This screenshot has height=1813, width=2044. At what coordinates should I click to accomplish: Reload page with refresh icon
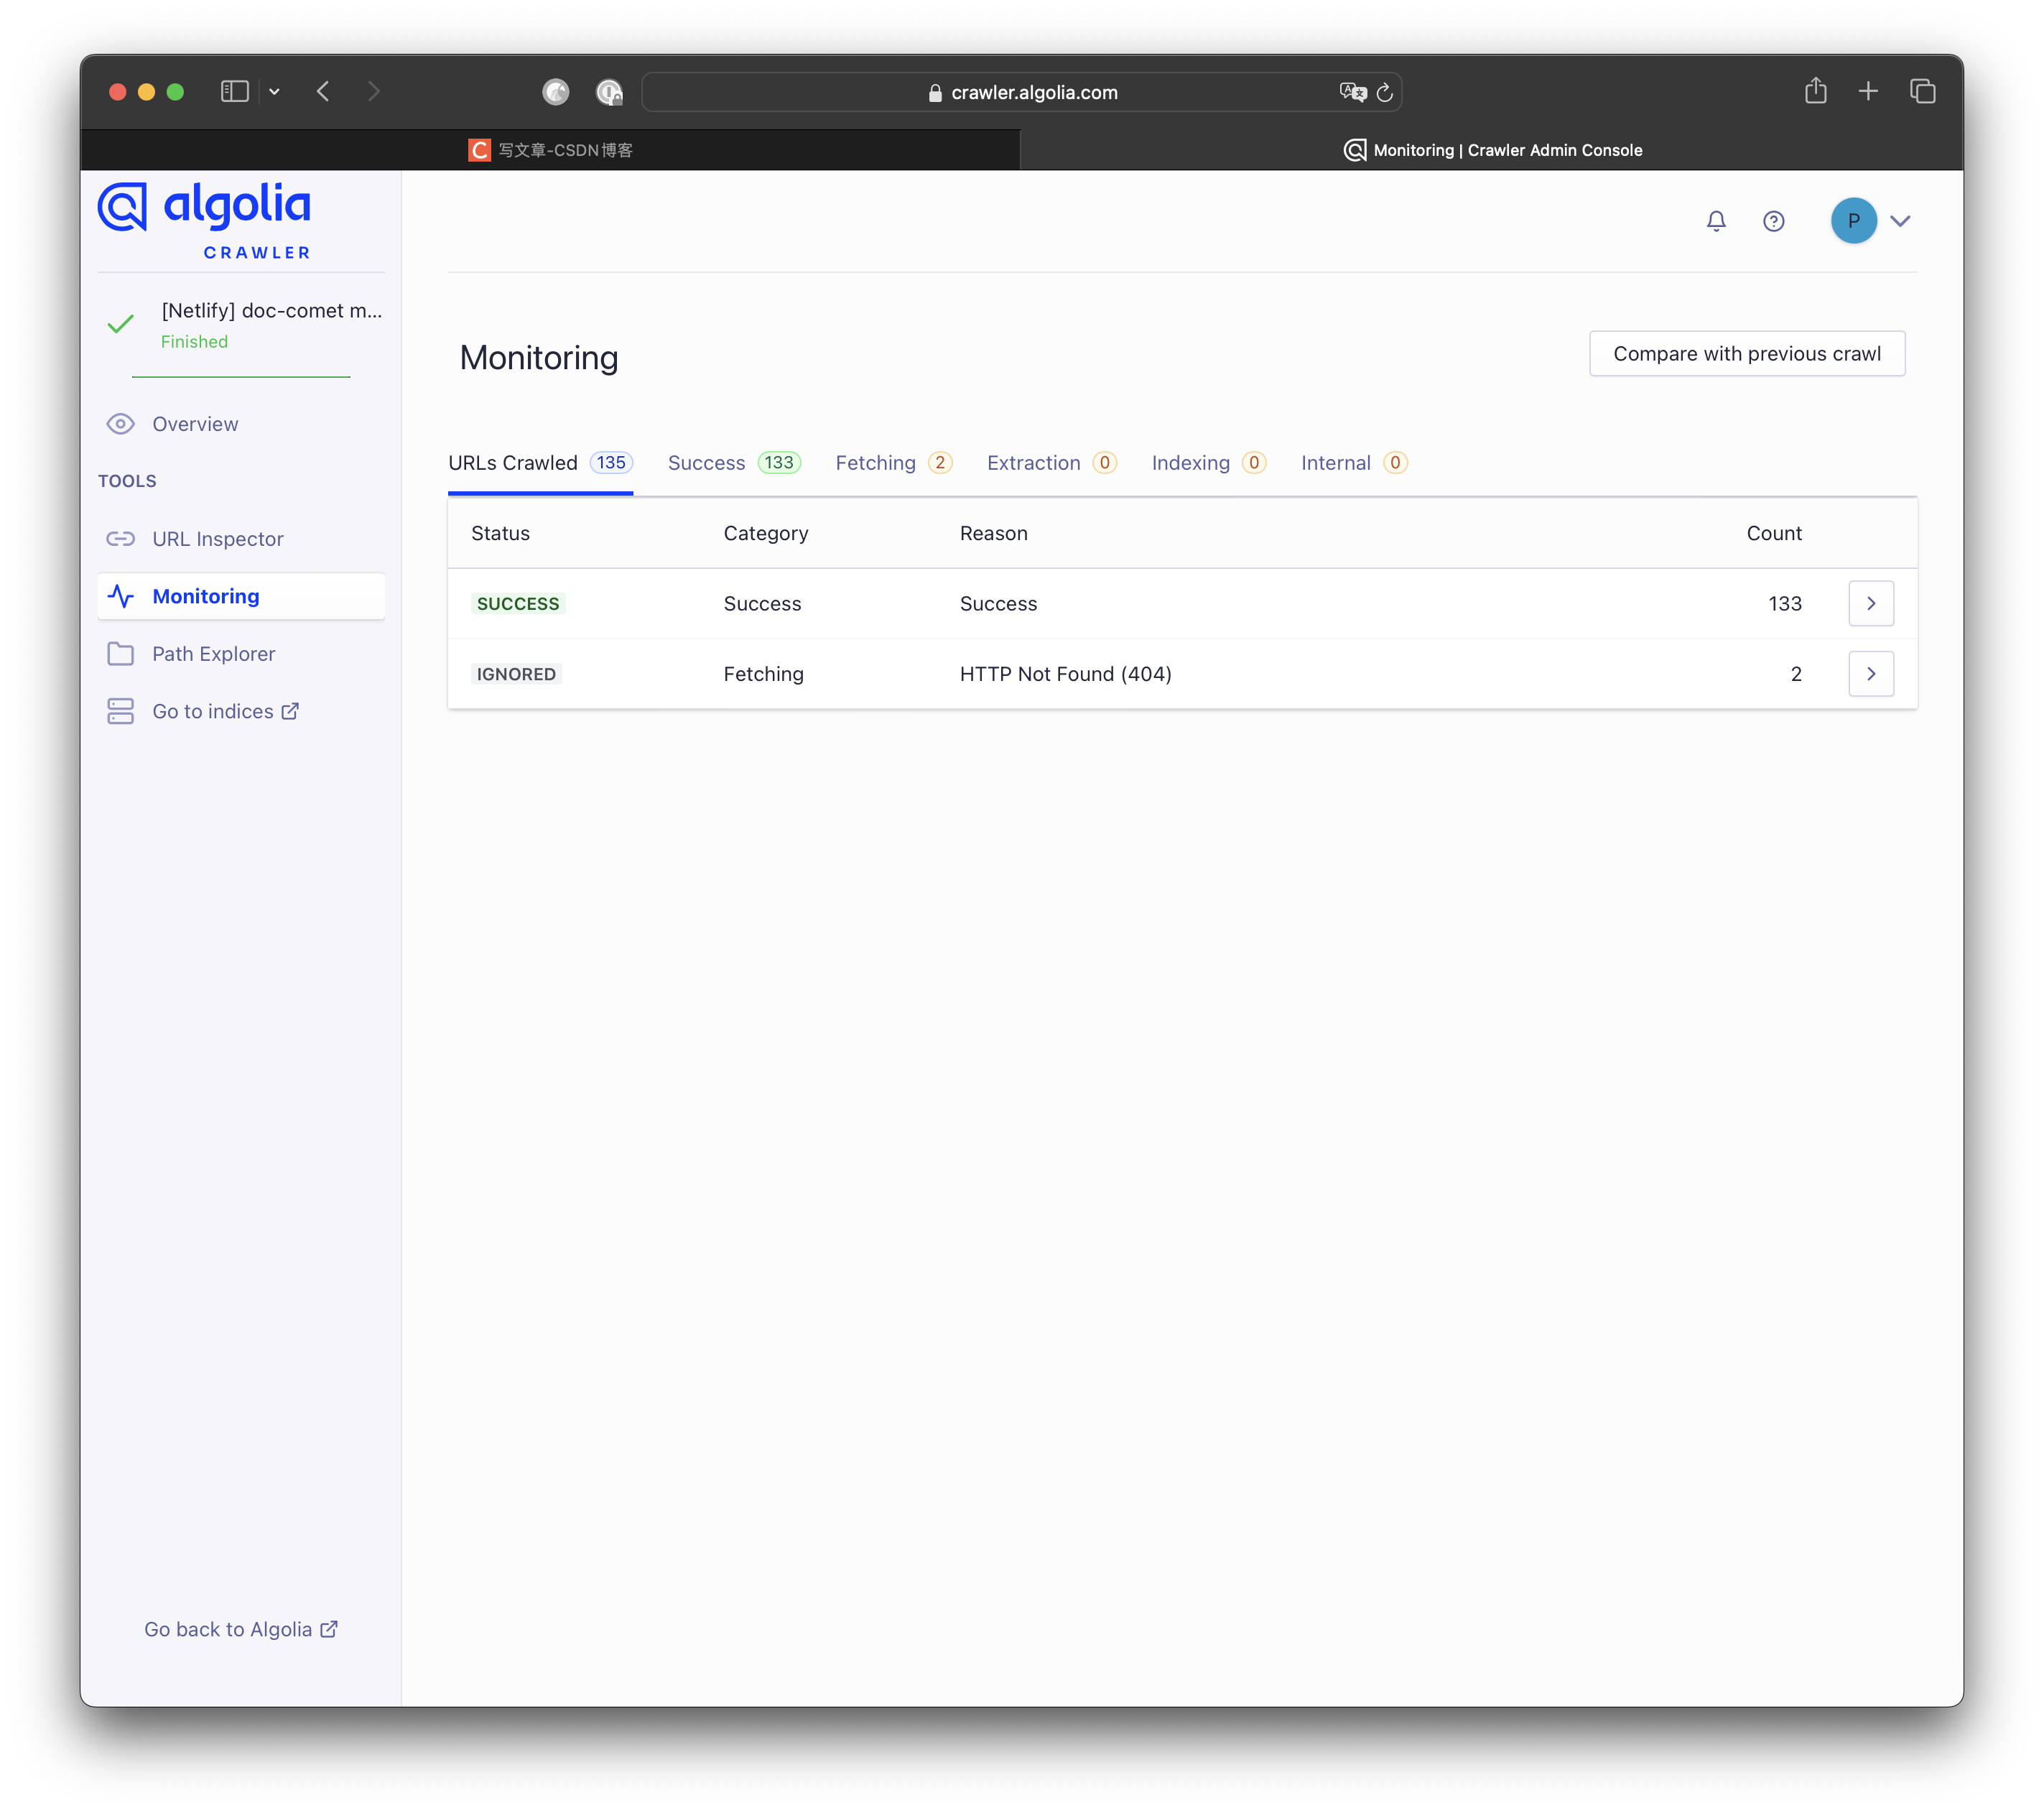point(1385,92)
